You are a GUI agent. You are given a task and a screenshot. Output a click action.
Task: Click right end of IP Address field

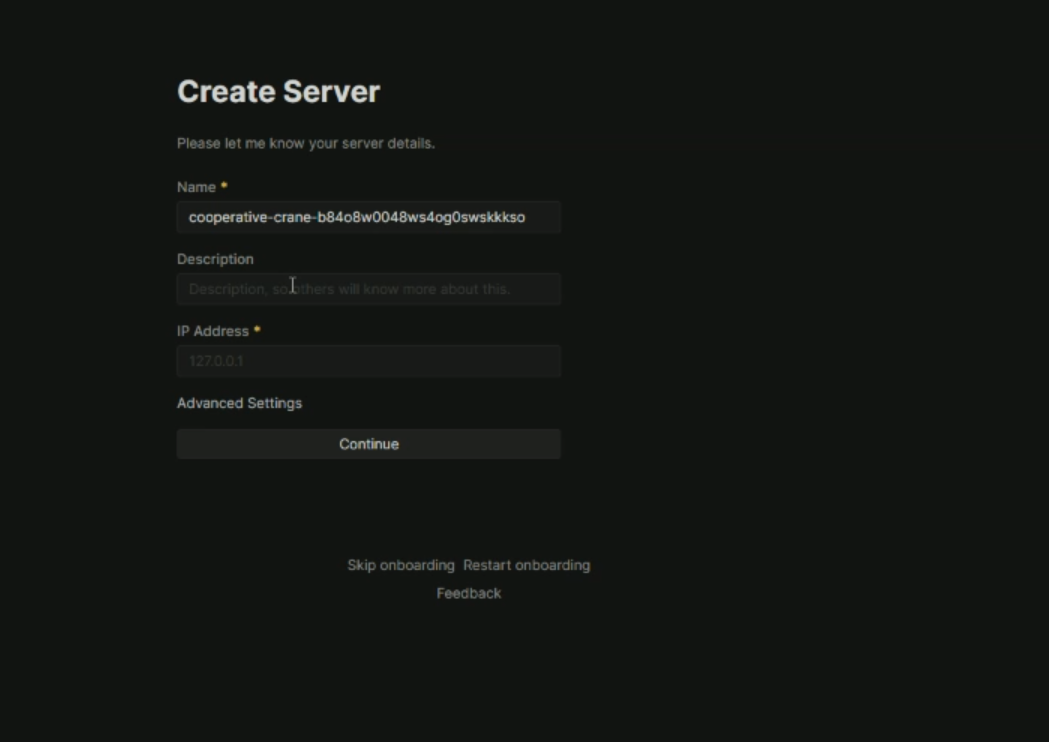coord(540,361)
